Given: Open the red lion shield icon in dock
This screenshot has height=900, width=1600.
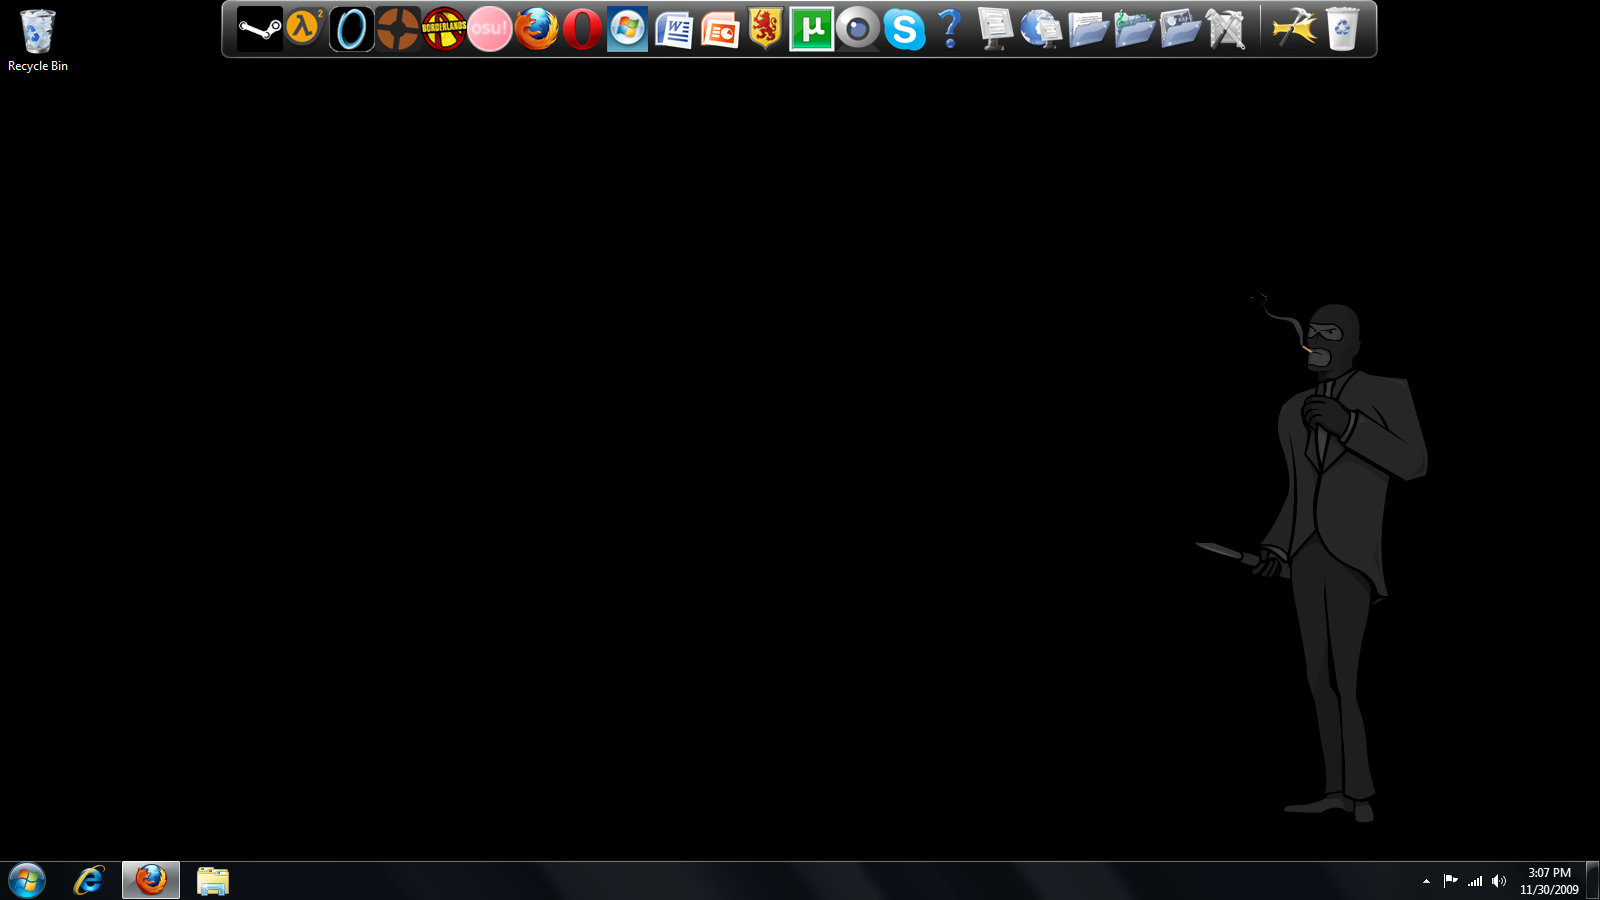Looking at the screenshot, I should pyautogui.click(x=765, y=29).
